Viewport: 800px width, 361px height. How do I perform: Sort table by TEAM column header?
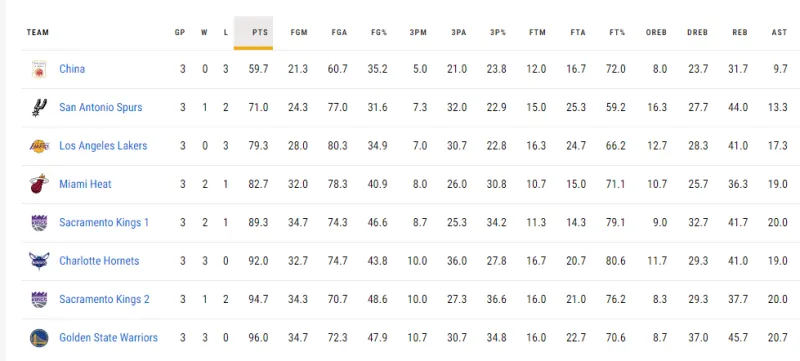point(38,33)
